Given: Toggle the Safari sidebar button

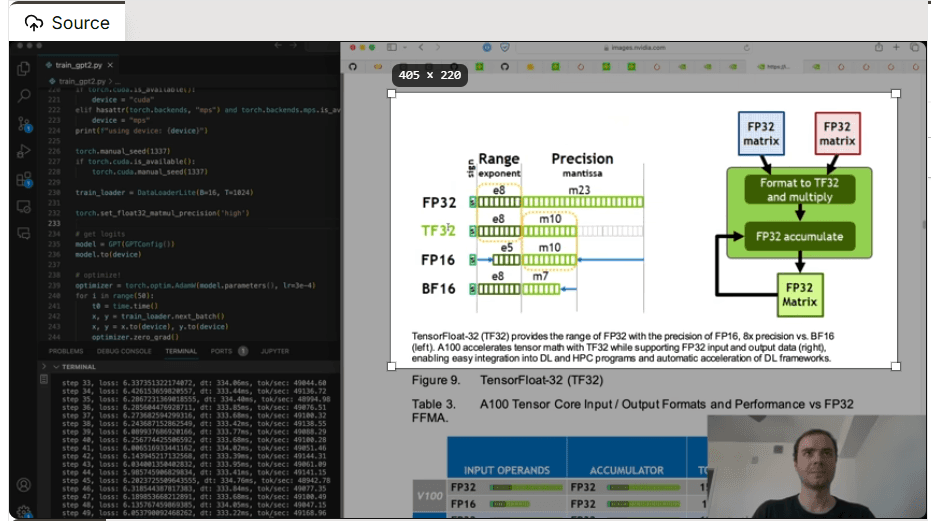Looking at the screenshot, I should pyautogui.click(x=392, y=48).
